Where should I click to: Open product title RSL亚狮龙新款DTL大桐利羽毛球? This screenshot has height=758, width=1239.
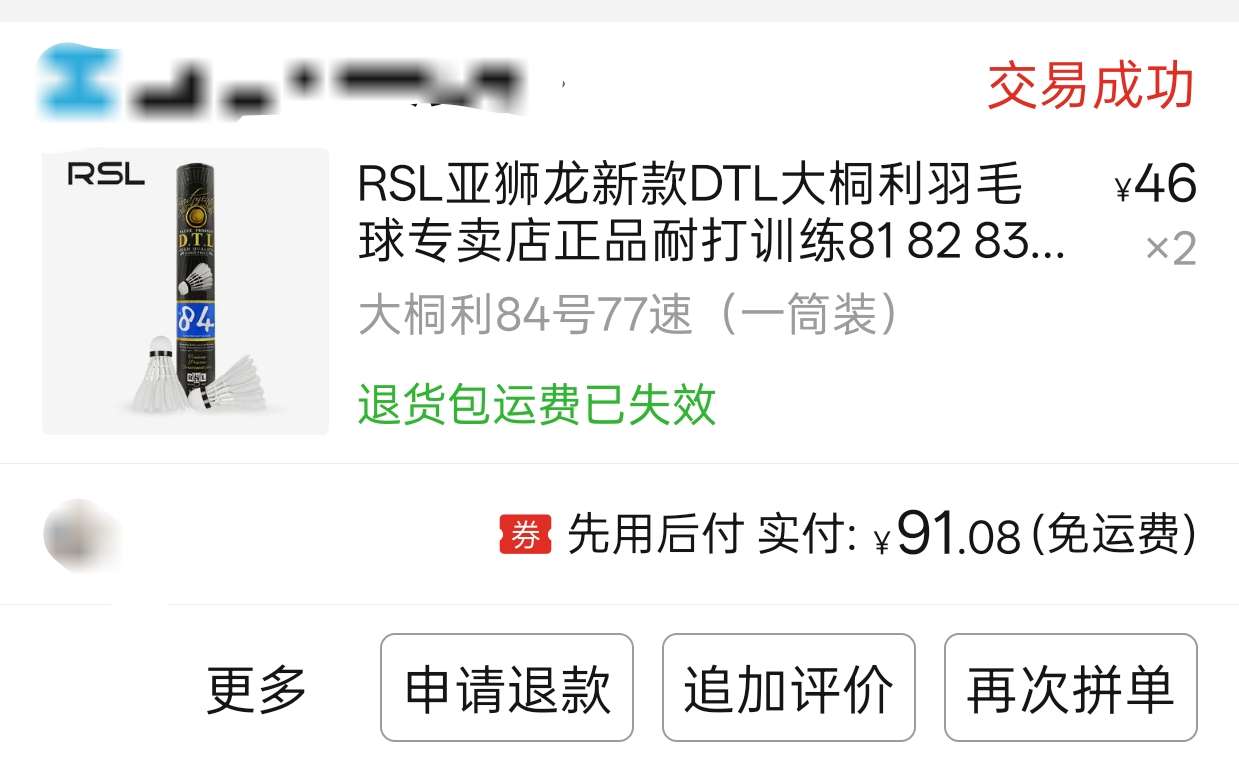click(x=712, y=213)
